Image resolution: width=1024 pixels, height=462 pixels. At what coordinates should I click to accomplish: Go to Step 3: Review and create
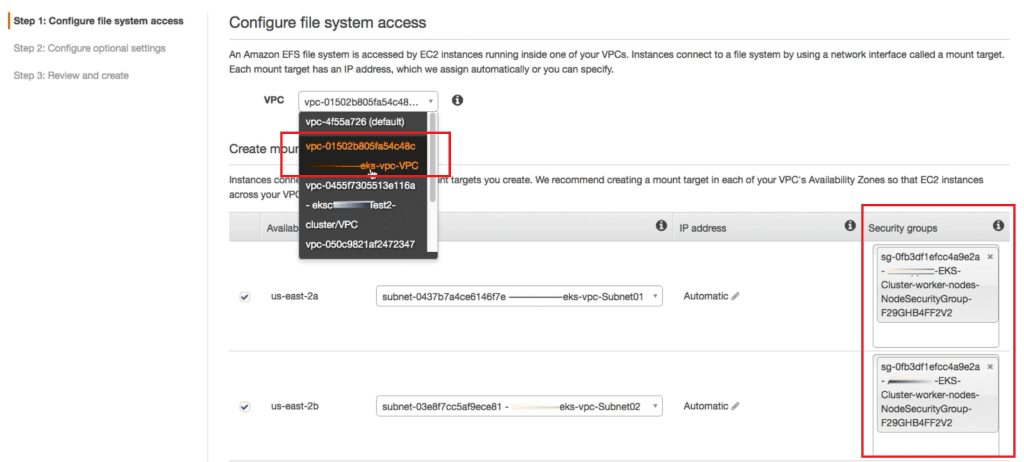[71, 76]
